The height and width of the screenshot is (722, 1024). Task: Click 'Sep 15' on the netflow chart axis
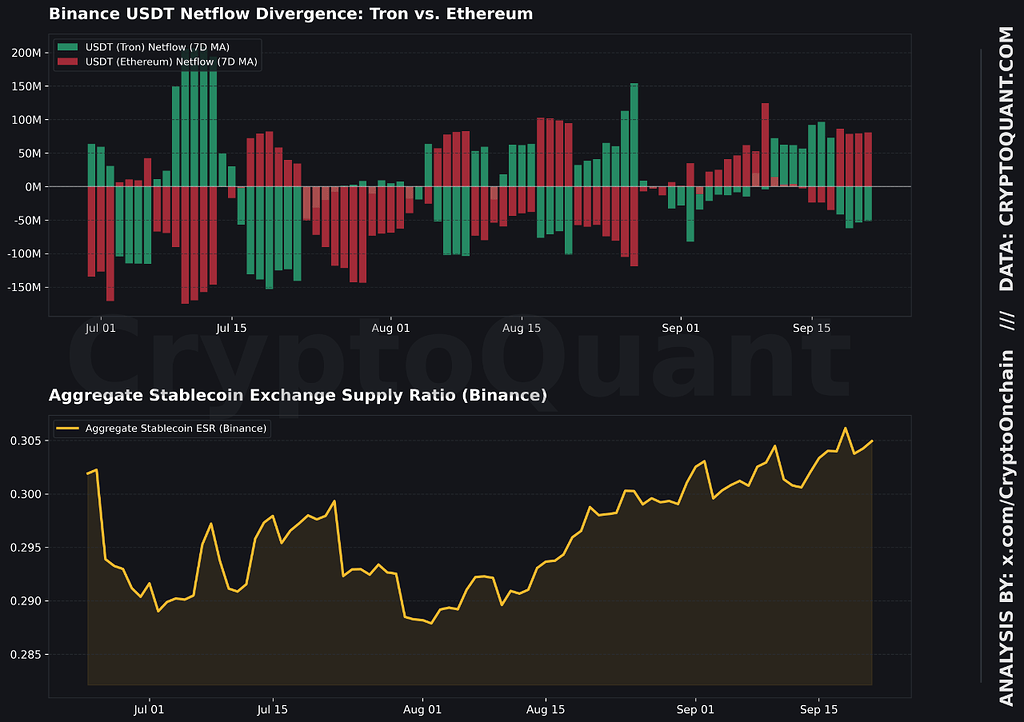[x=811, y=328]
